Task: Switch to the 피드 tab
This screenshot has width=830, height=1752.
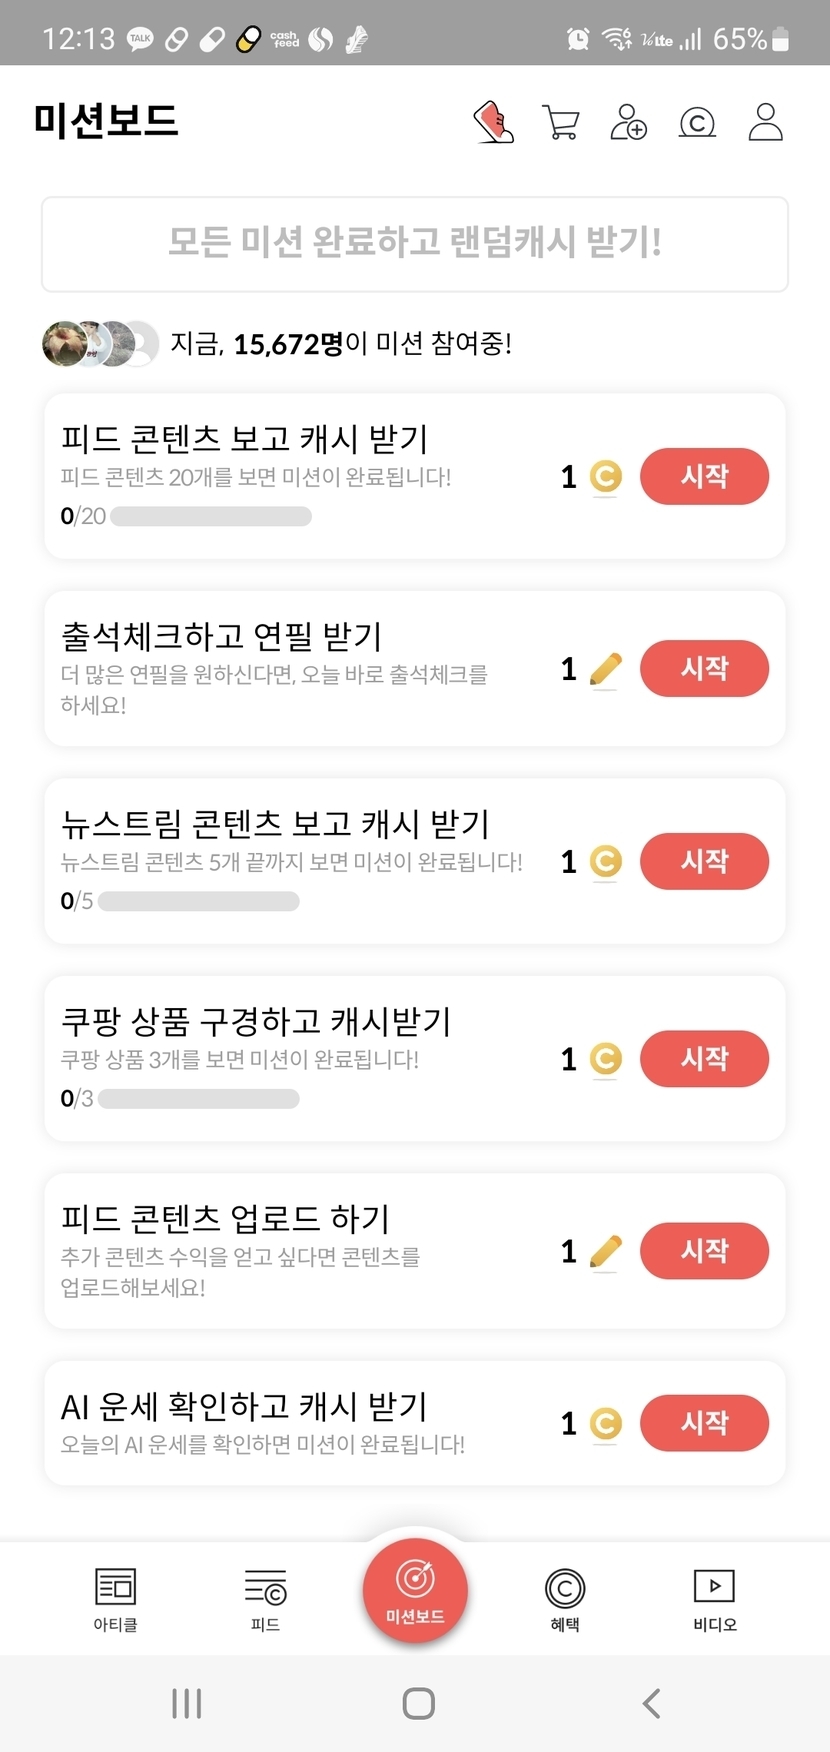Action: click(x=265, y=1598)
